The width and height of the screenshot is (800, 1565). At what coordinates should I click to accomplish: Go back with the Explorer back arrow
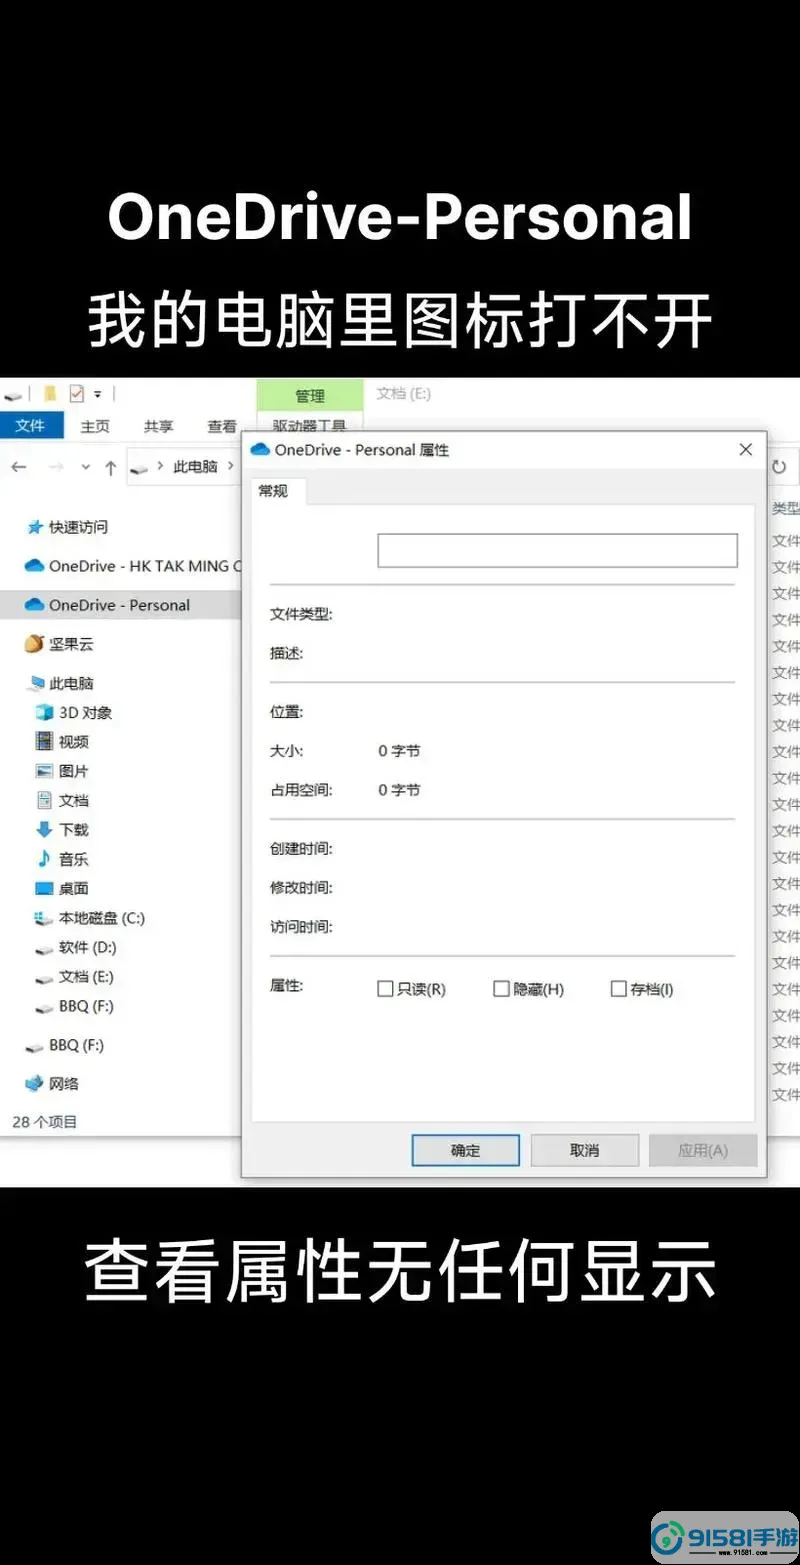click(18, 467)
